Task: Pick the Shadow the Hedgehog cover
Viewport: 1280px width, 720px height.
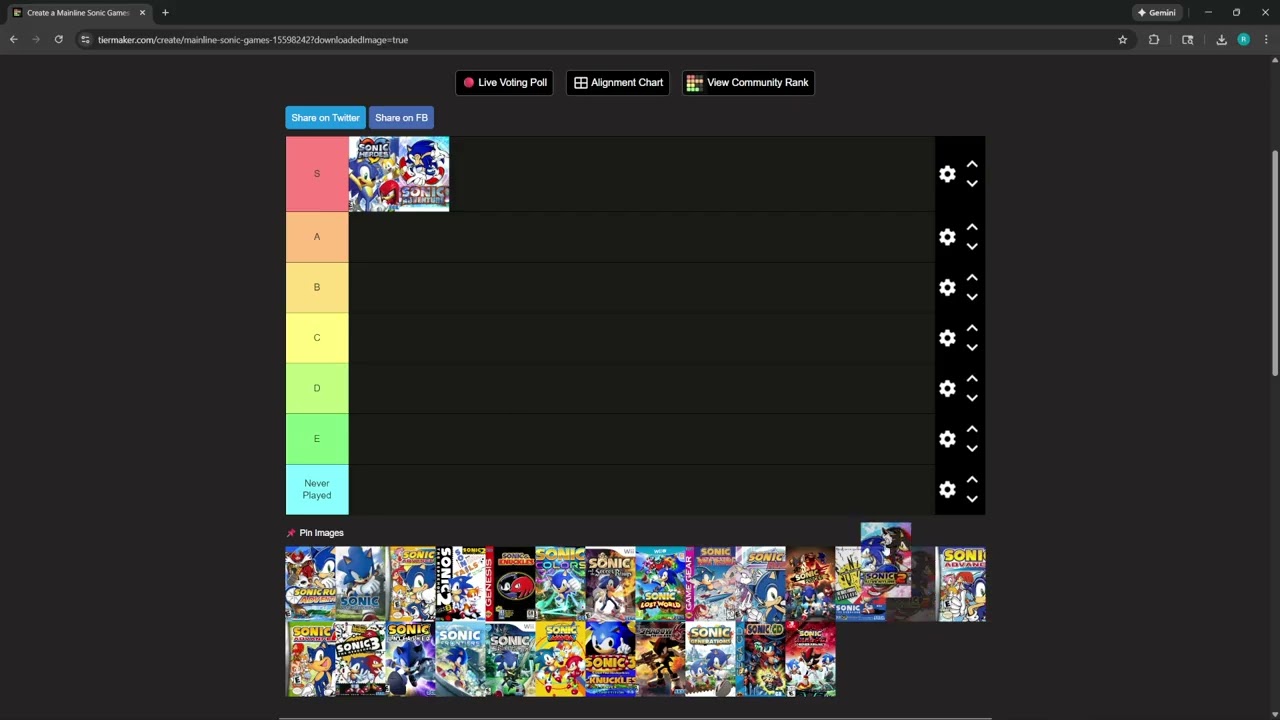Action: pos(661,659)
